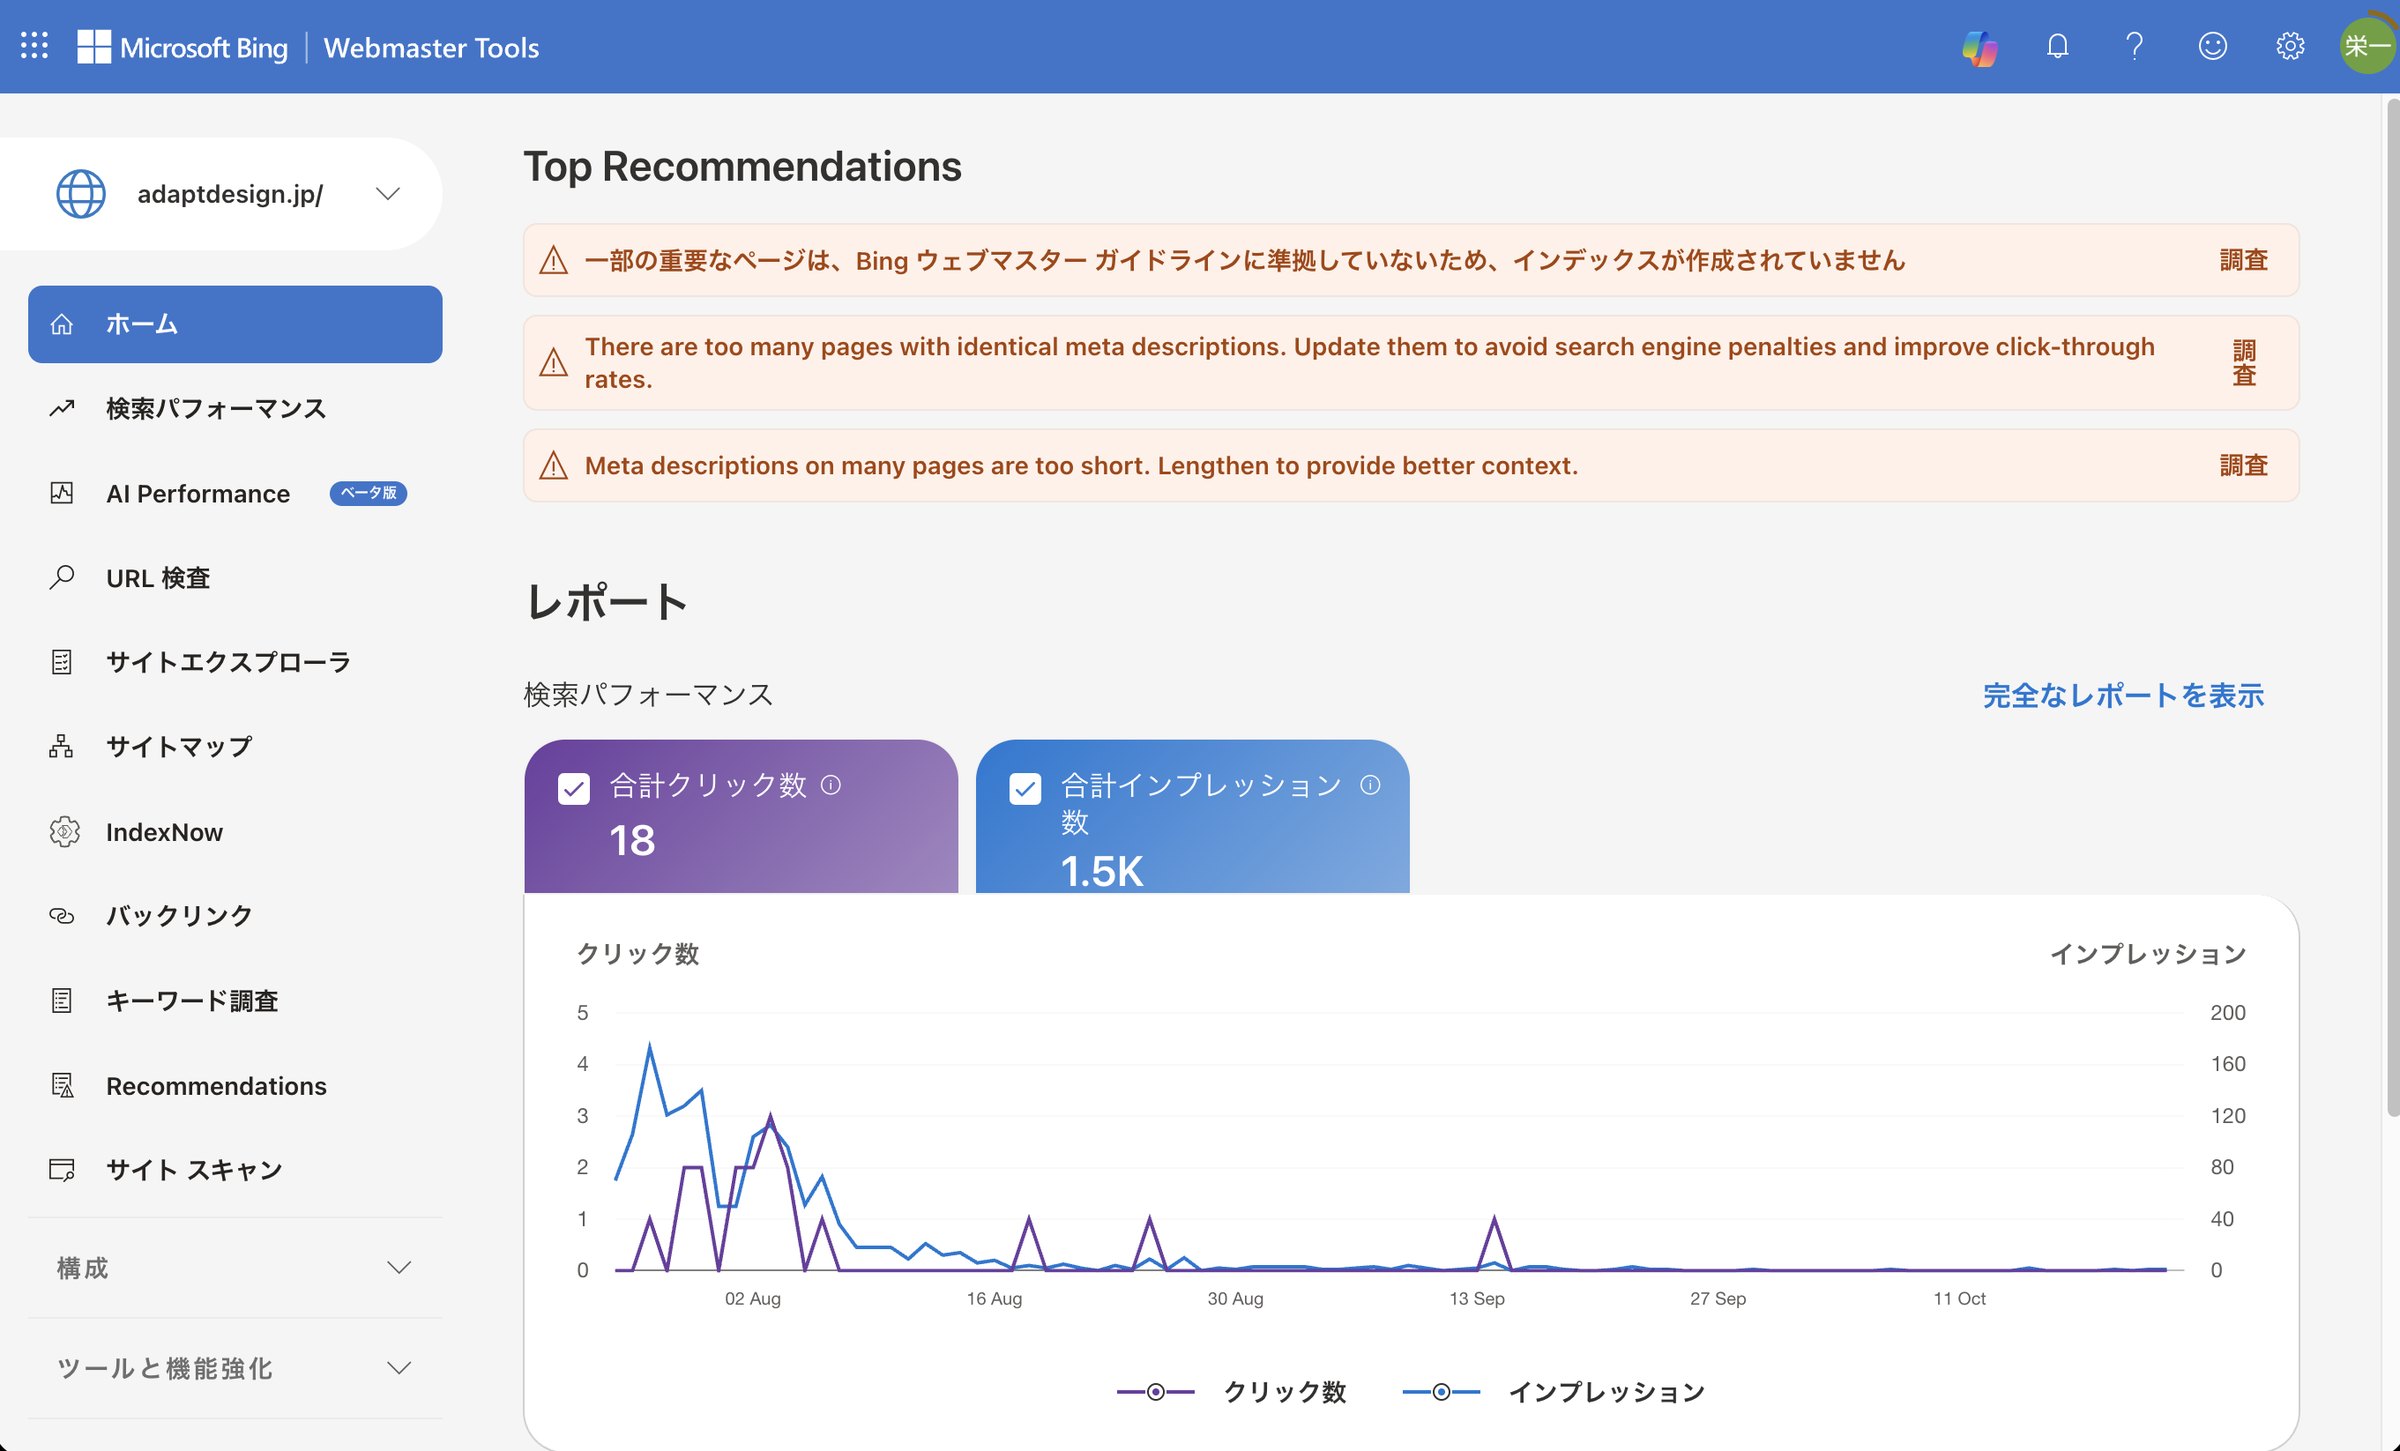Click info icon next to 合計クリック数
Viewport: 2400px width, 1451px height.
pos(831,785)
